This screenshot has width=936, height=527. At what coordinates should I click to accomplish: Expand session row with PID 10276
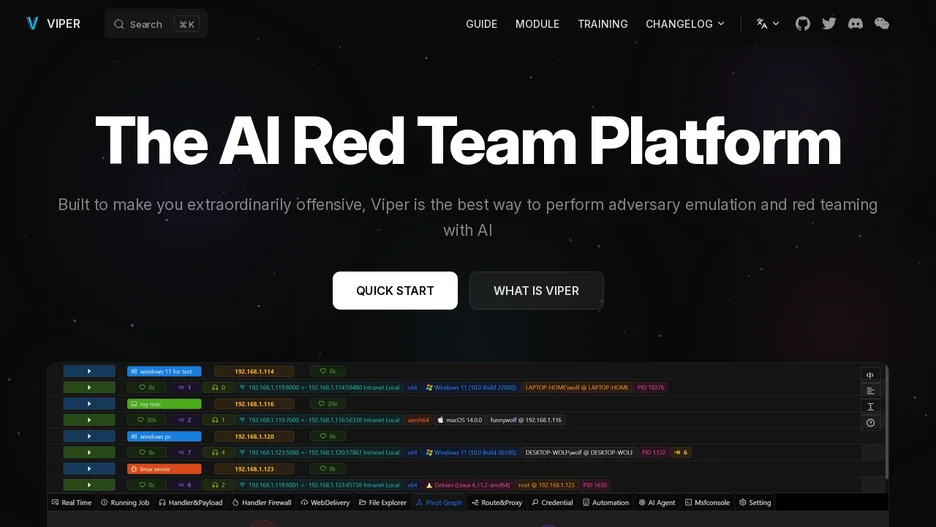pyautogui.click(x=89, y=387)
